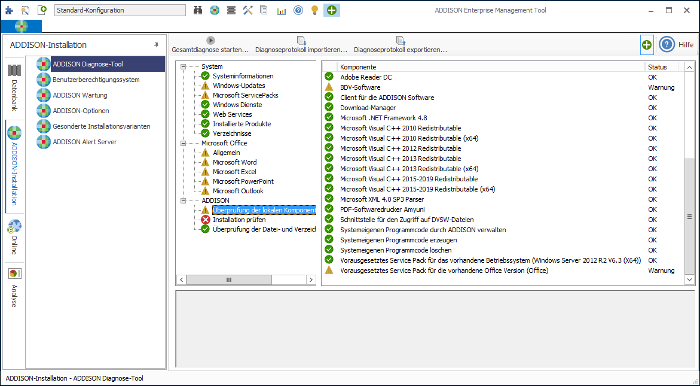
Task: Select Microsoft .NET Framework 4.8 row
Action: click(x=503, y=118)
